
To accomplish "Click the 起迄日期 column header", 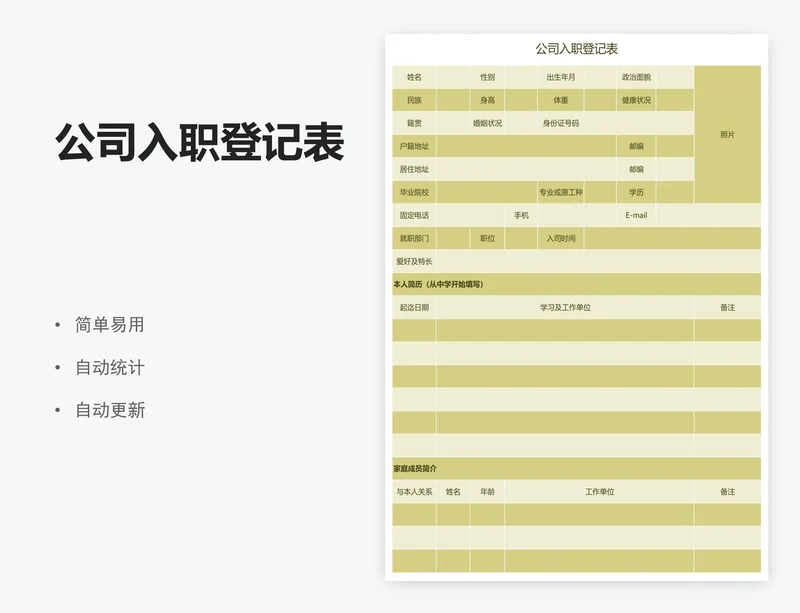I will tap(414, 307).
